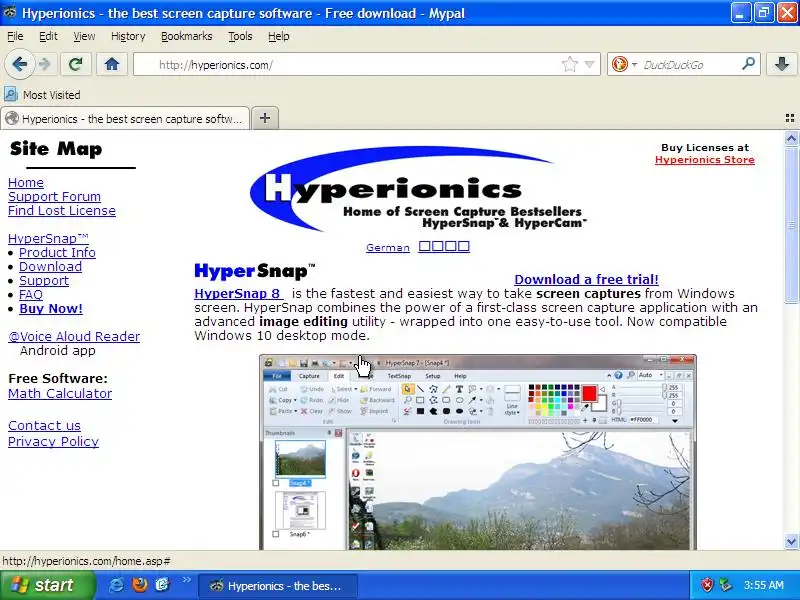
Task: Expand the quick launch chevron
Action: point(186,580)
